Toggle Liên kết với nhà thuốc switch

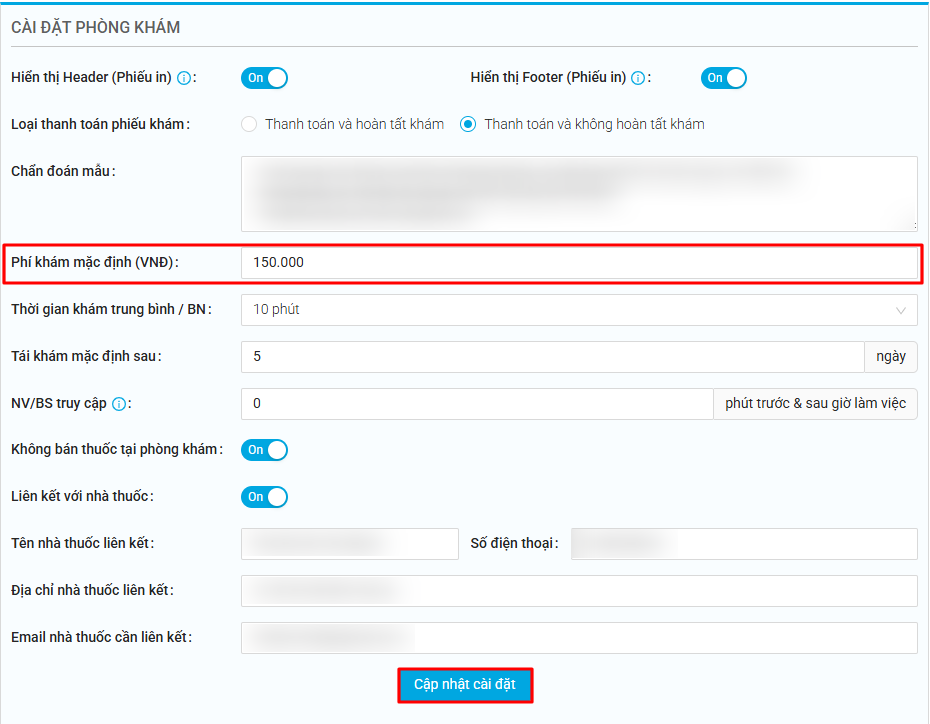pos(265,497)
